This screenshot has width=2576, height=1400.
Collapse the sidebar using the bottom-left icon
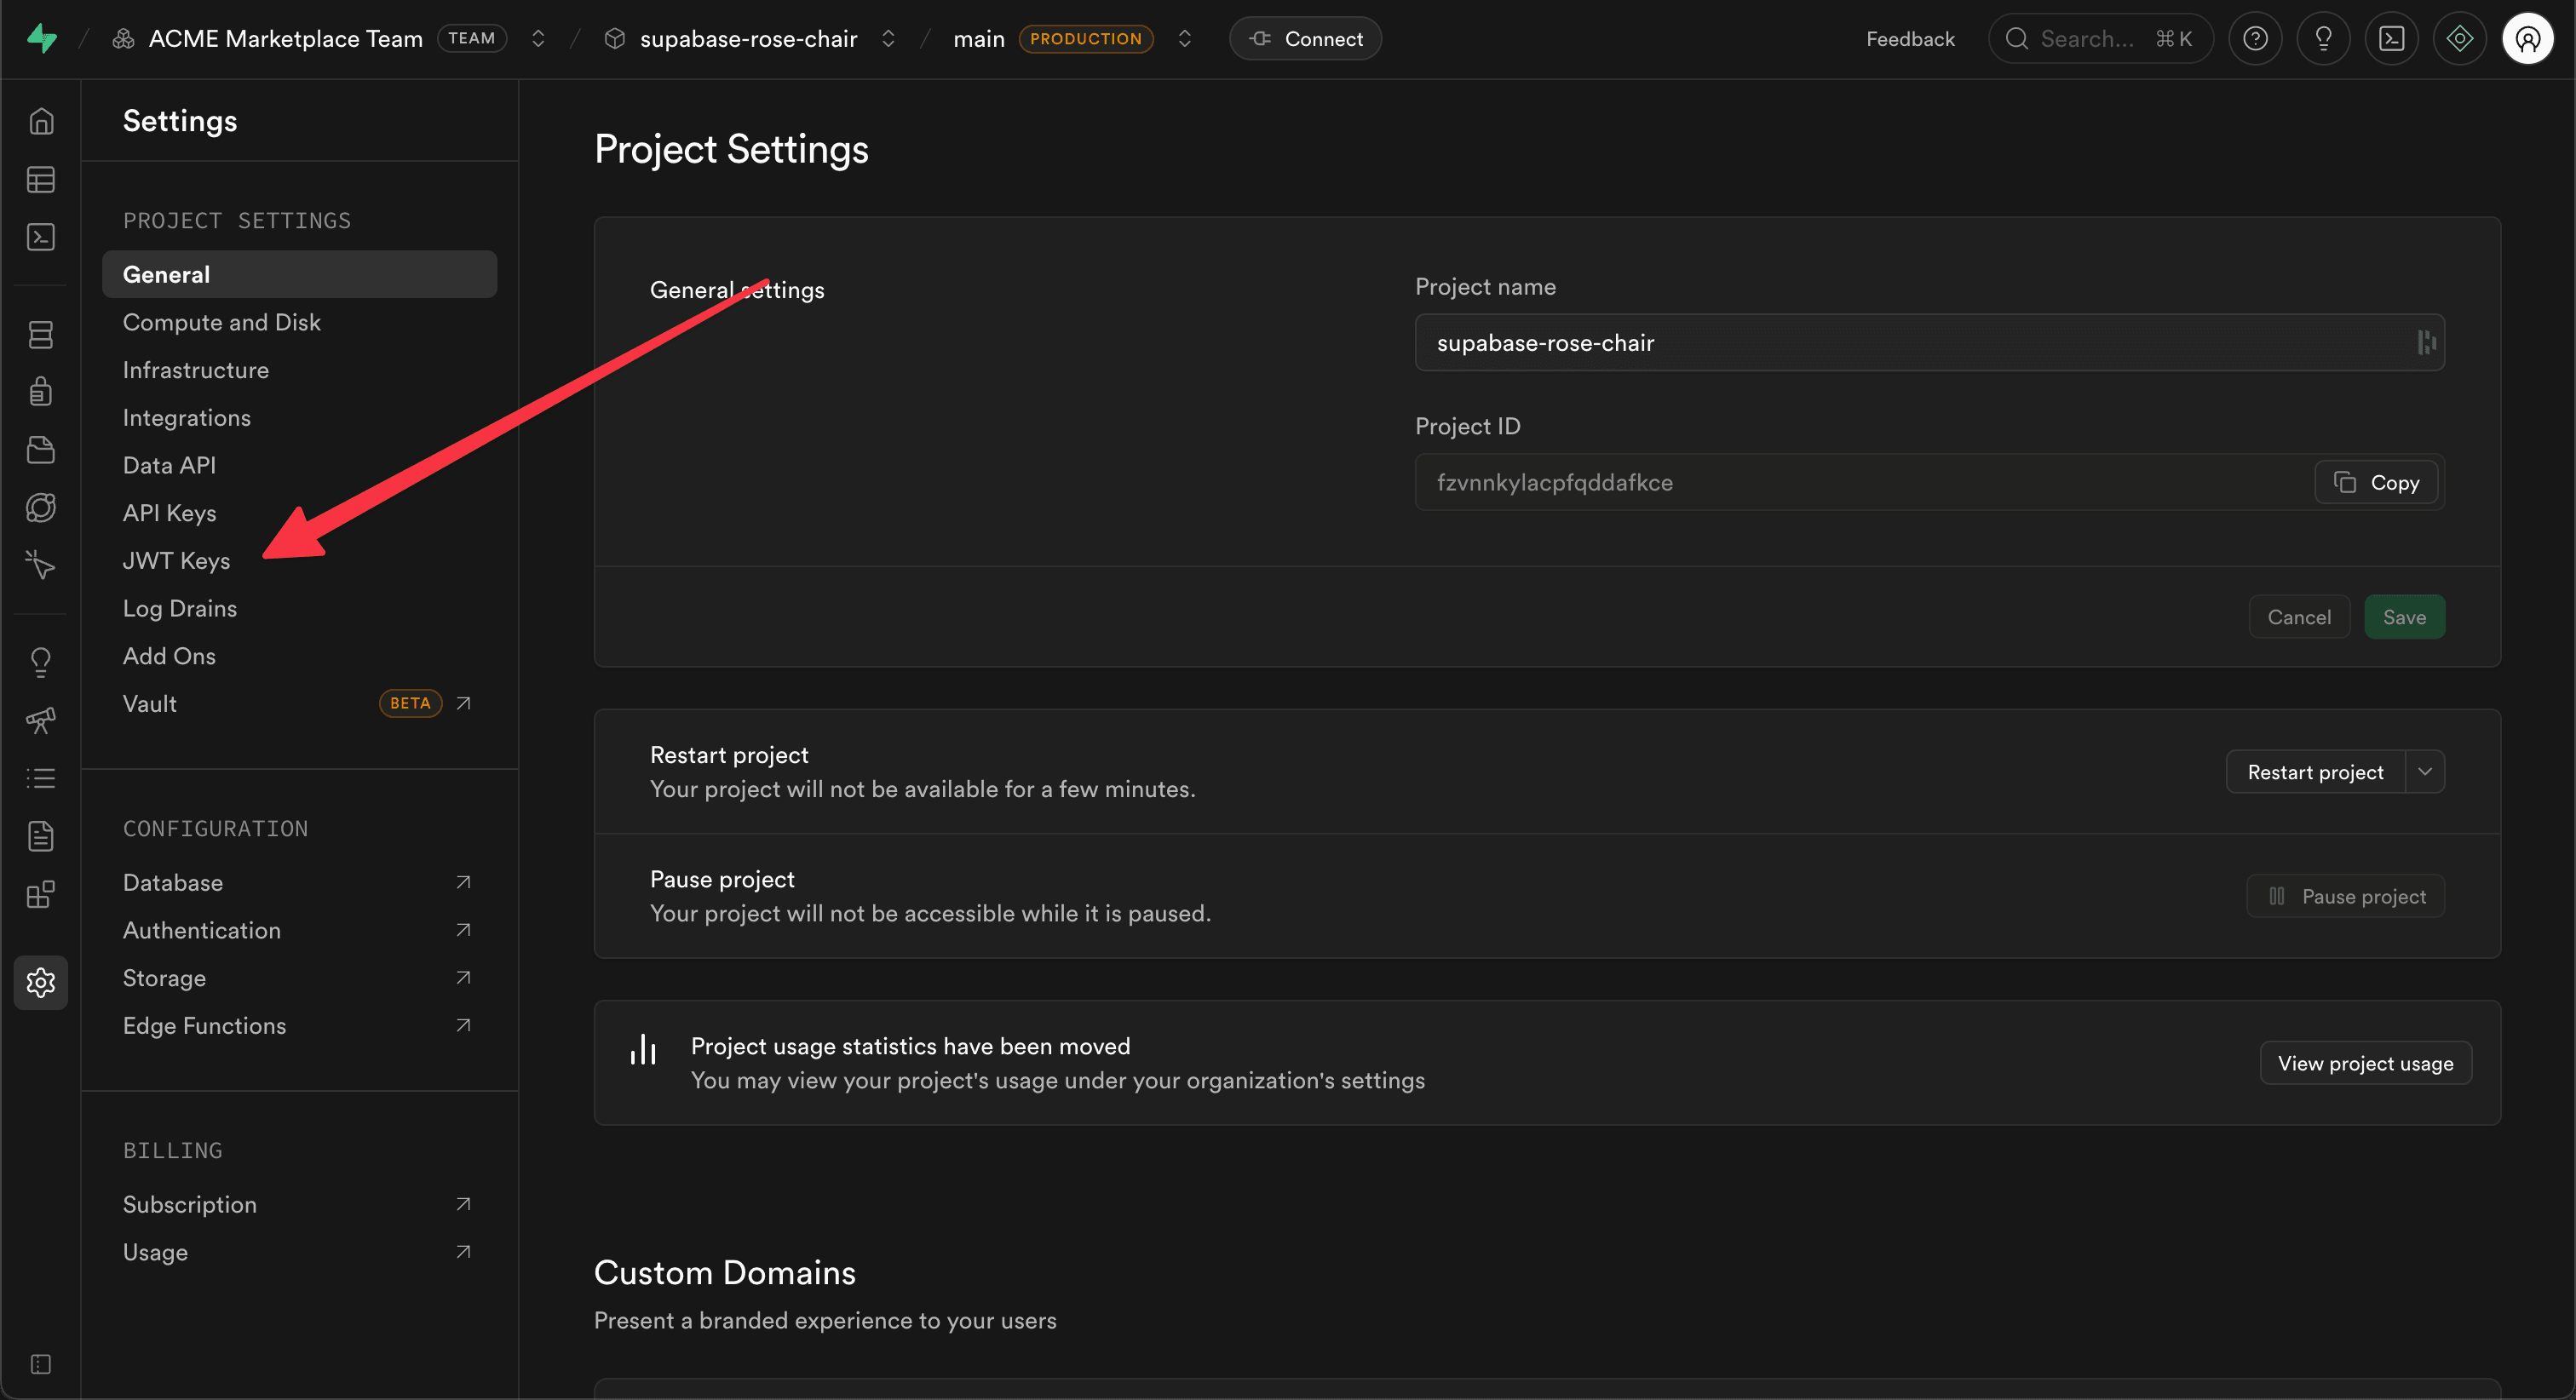click(40, 1364)
